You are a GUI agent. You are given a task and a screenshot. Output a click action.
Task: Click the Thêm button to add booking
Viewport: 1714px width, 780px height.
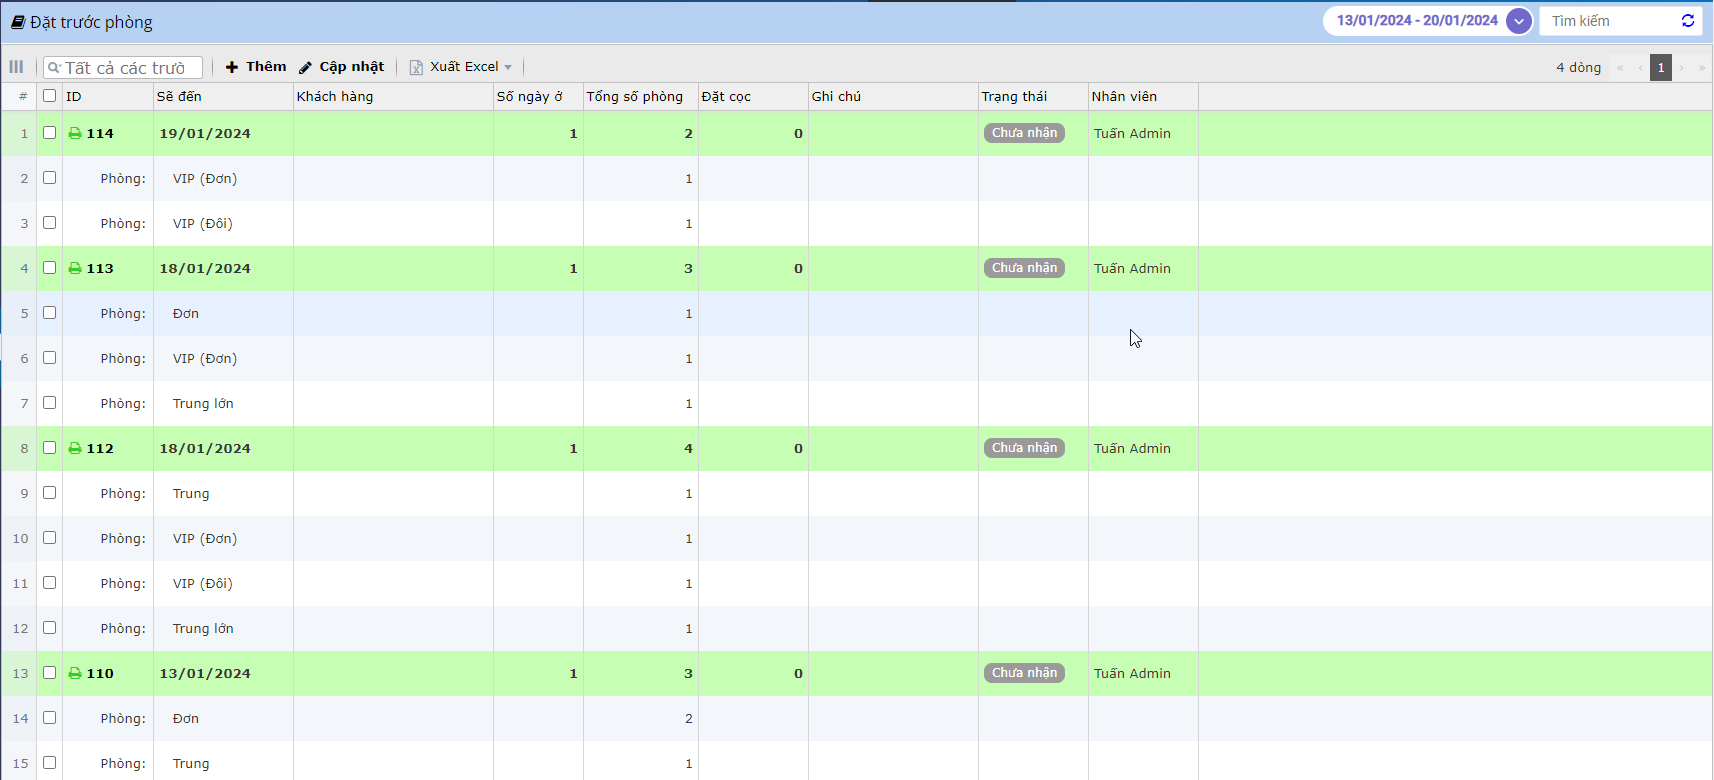point(256,67)
